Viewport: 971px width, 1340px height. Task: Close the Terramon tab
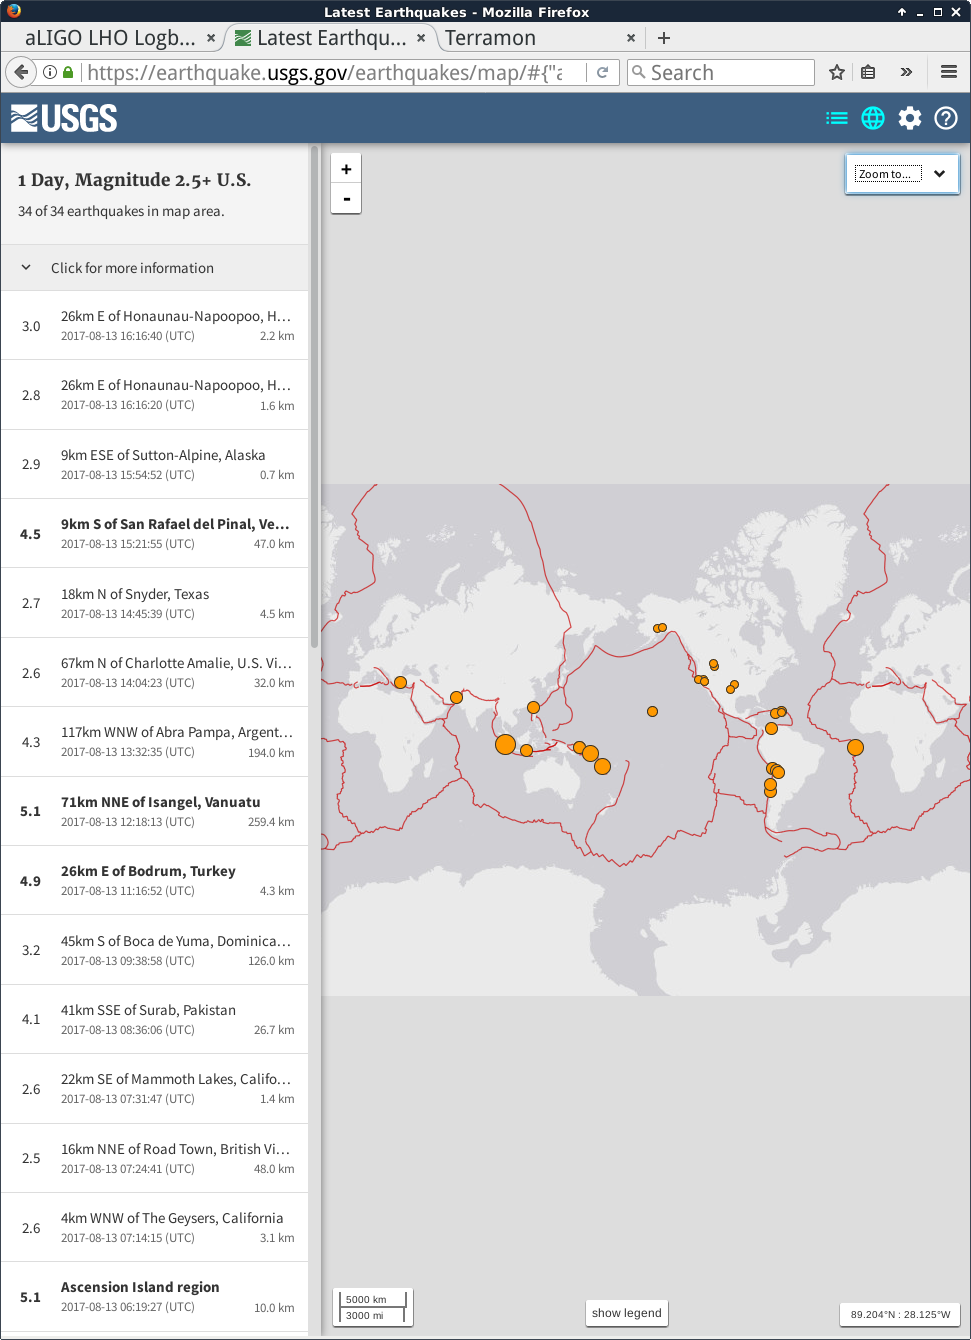pos(631,38)
